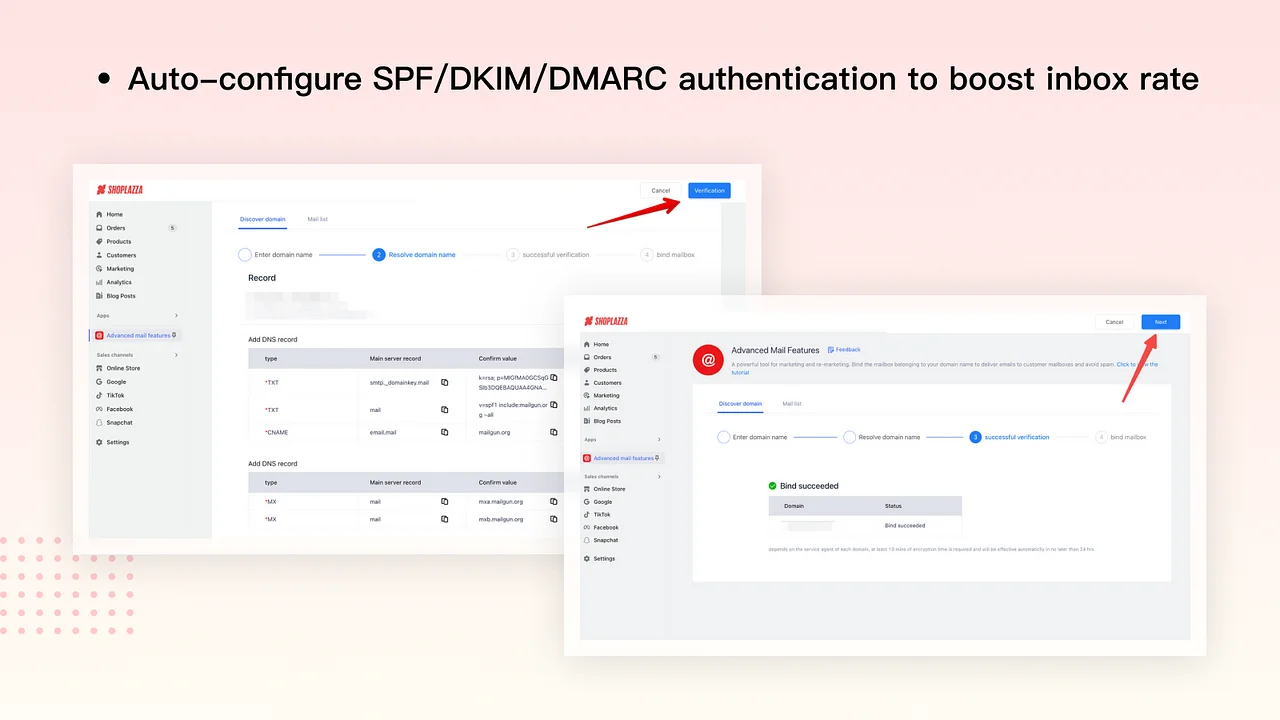
Task: Copy the email.mail CNAME server record
Action: [445, 433]
